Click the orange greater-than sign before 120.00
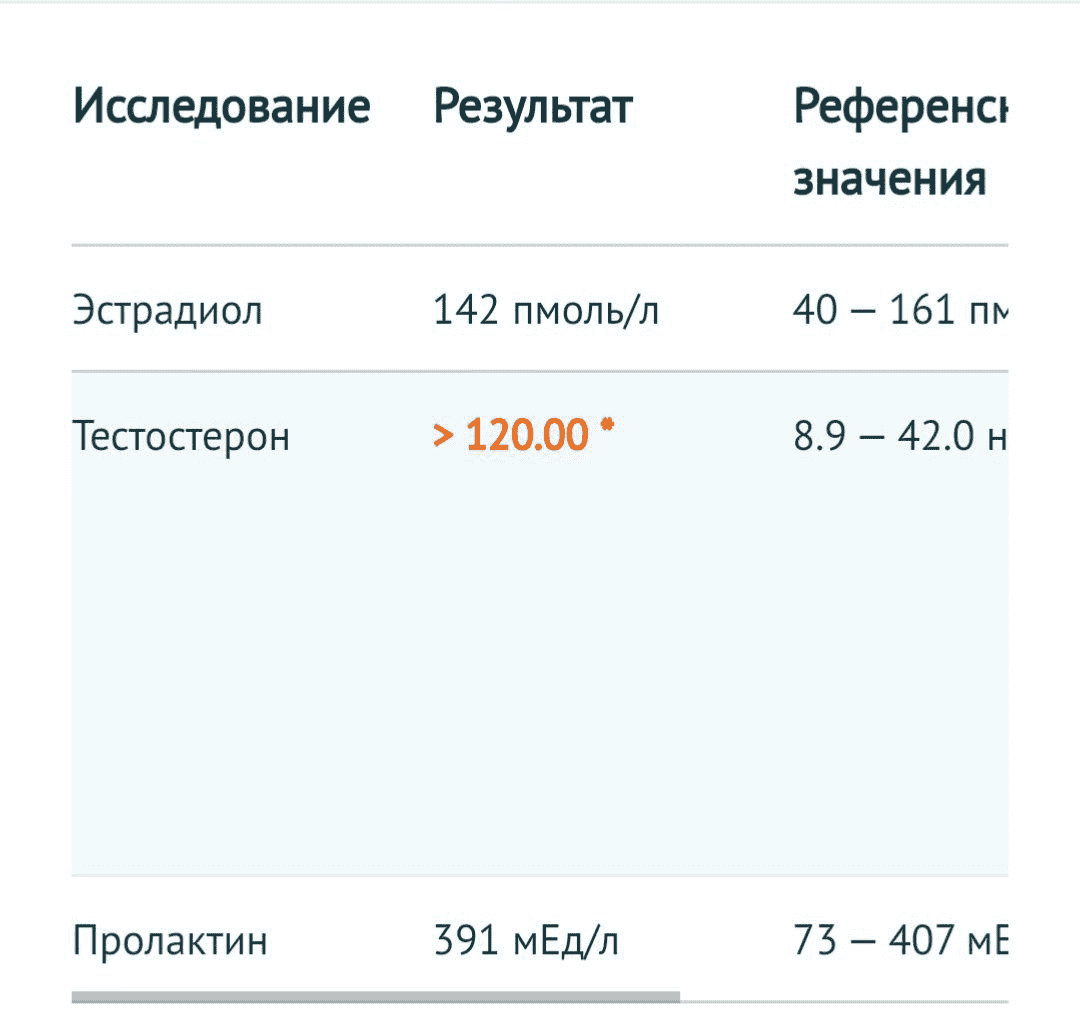The height and width of the screenshot is (1015, 1080). coord(443,436)
